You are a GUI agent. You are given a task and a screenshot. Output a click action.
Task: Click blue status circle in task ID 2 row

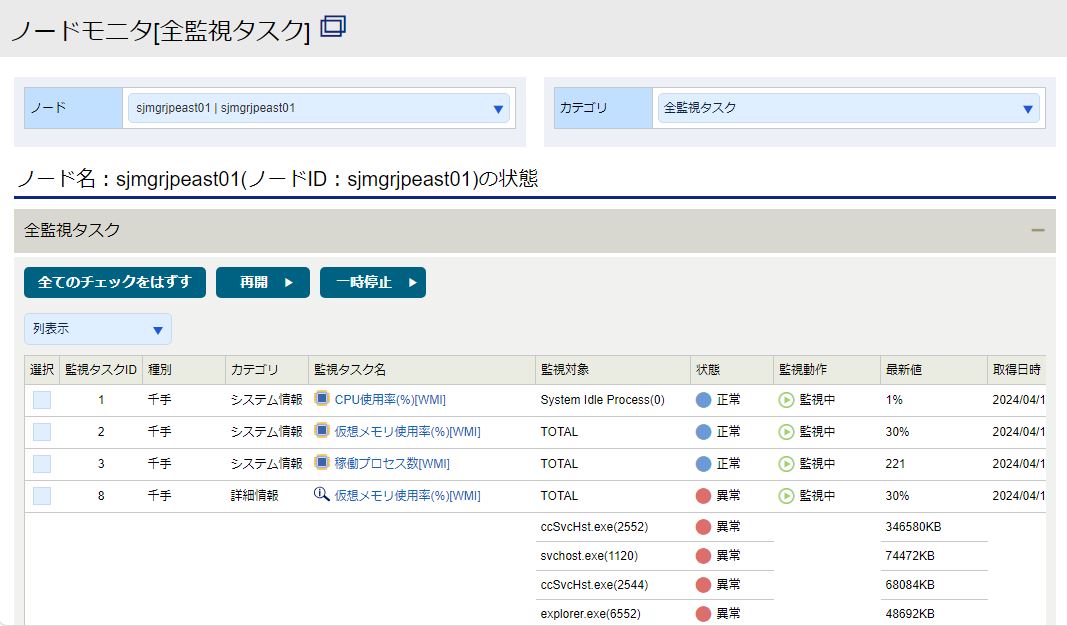pyautogui.click(x=704, y=432)
